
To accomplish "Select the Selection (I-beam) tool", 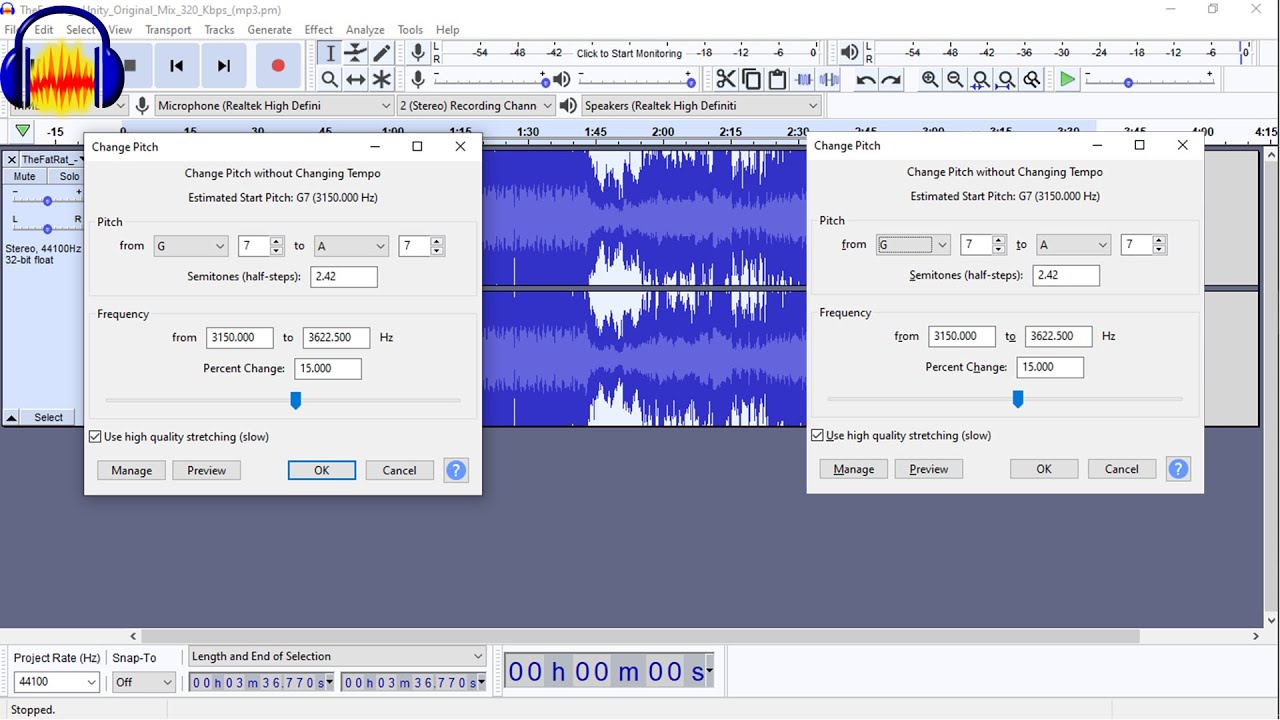I will (330, 53).
